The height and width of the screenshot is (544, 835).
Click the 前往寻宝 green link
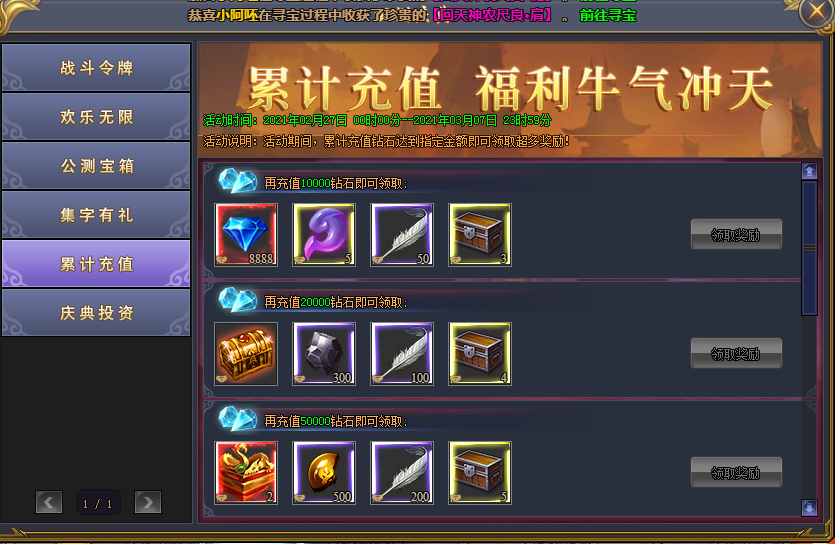(608, 15)
